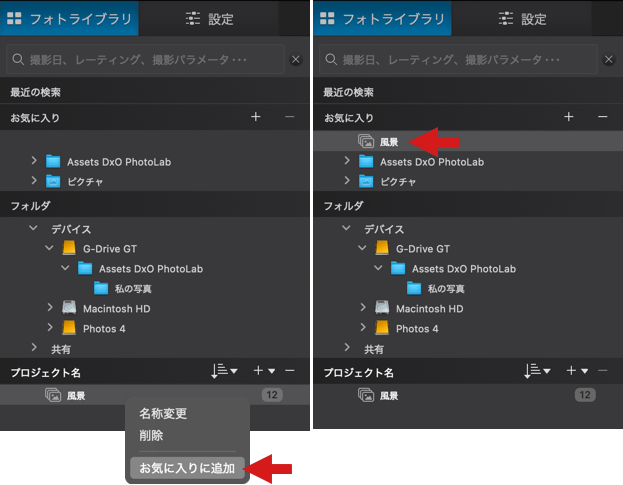Click ピクチャ folder icon in right panel

coord(366,181)
